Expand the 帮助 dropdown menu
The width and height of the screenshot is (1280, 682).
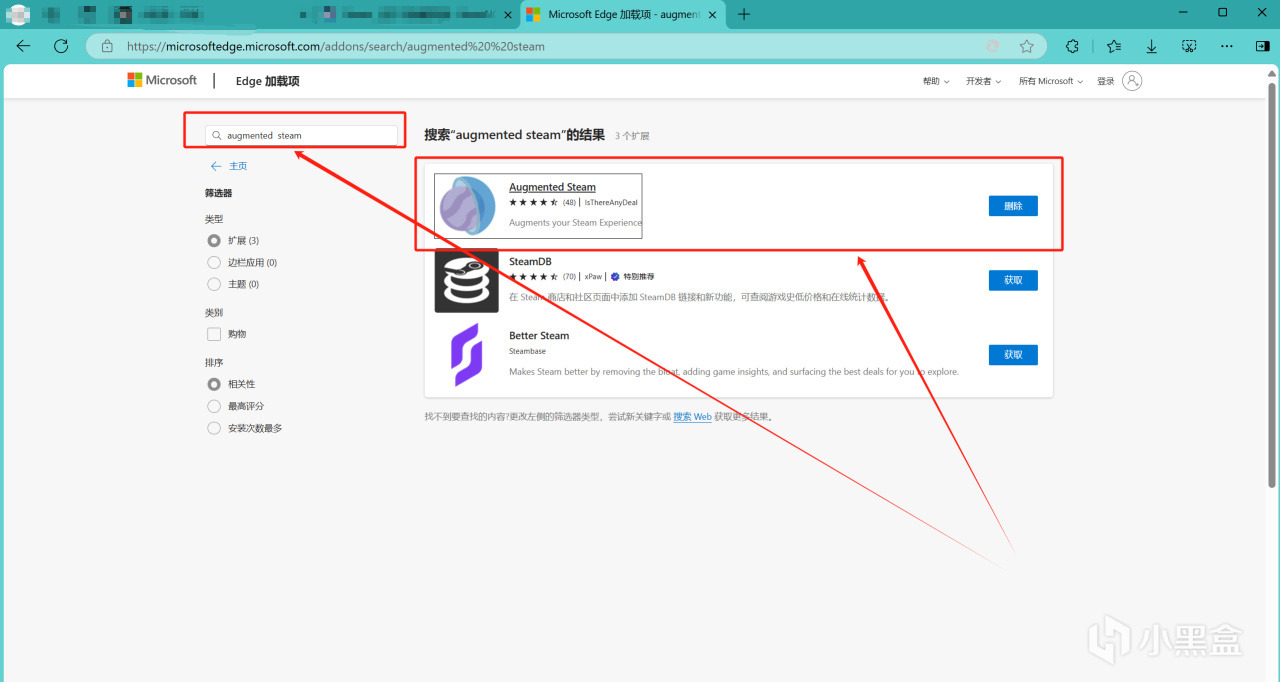(936, 81)
